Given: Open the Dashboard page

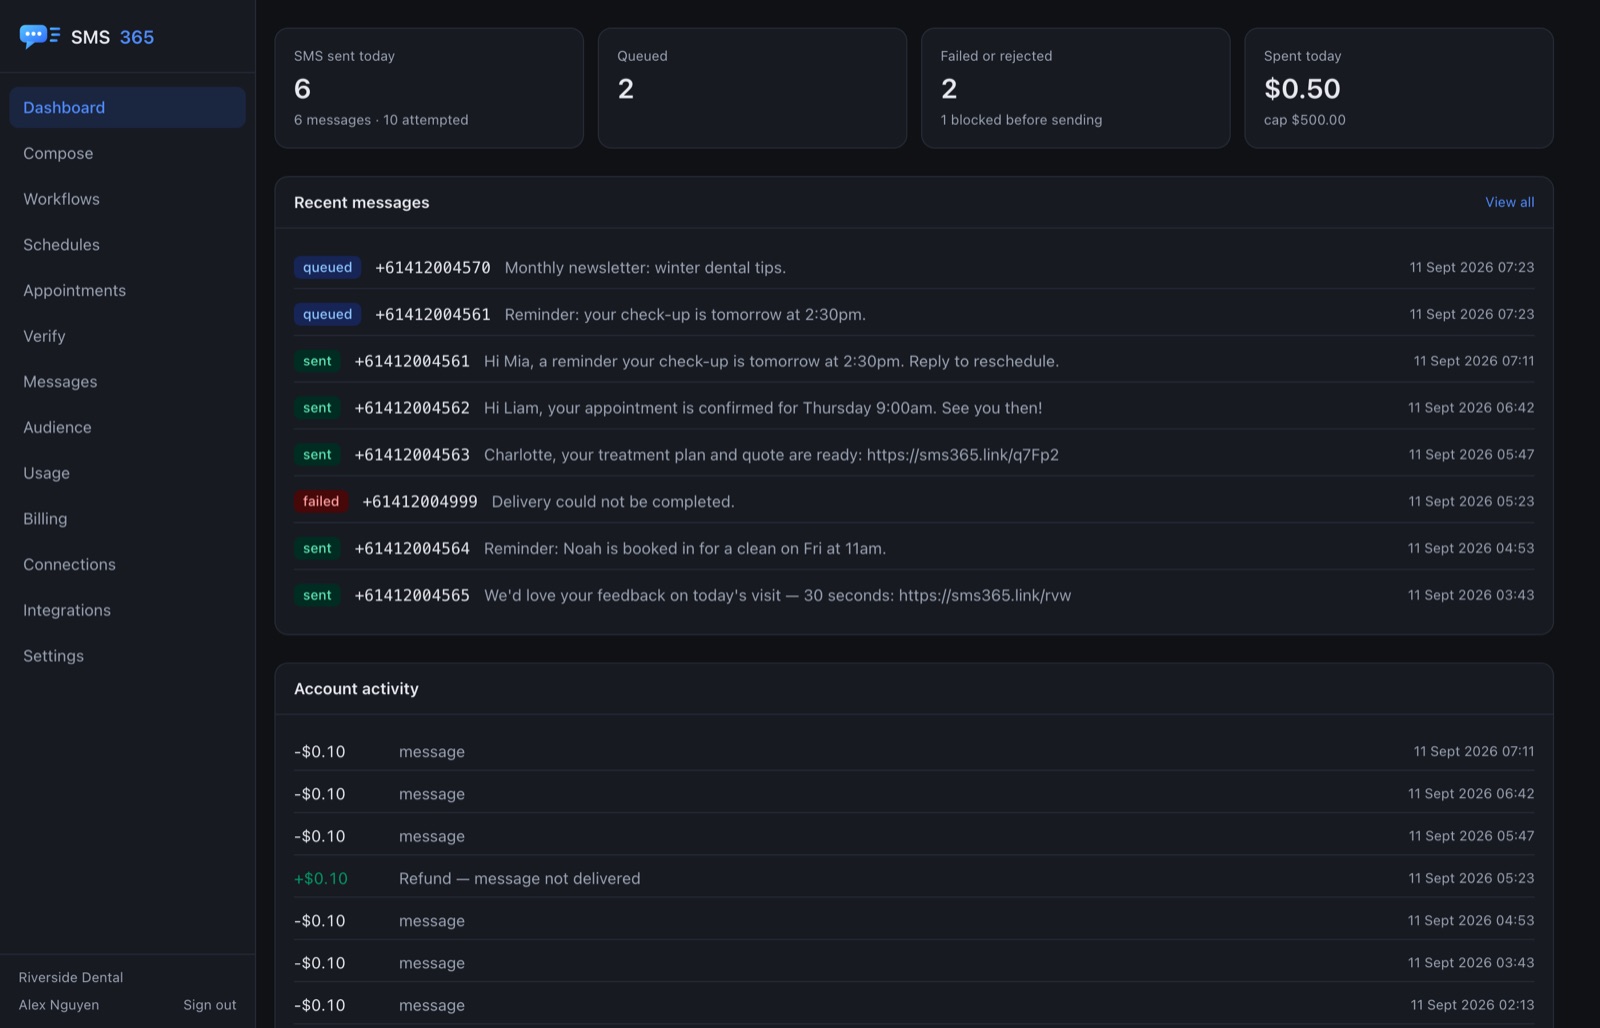Looking at the screenshot, I should [x=127, y=107].
